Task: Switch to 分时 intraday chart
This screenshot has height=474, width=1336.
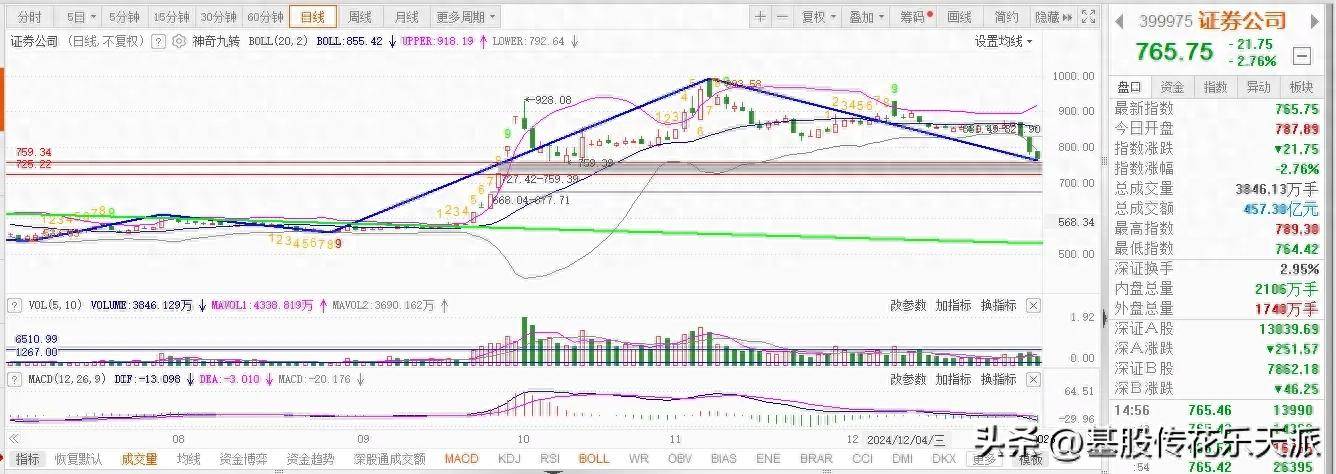Action: [29, 17]
